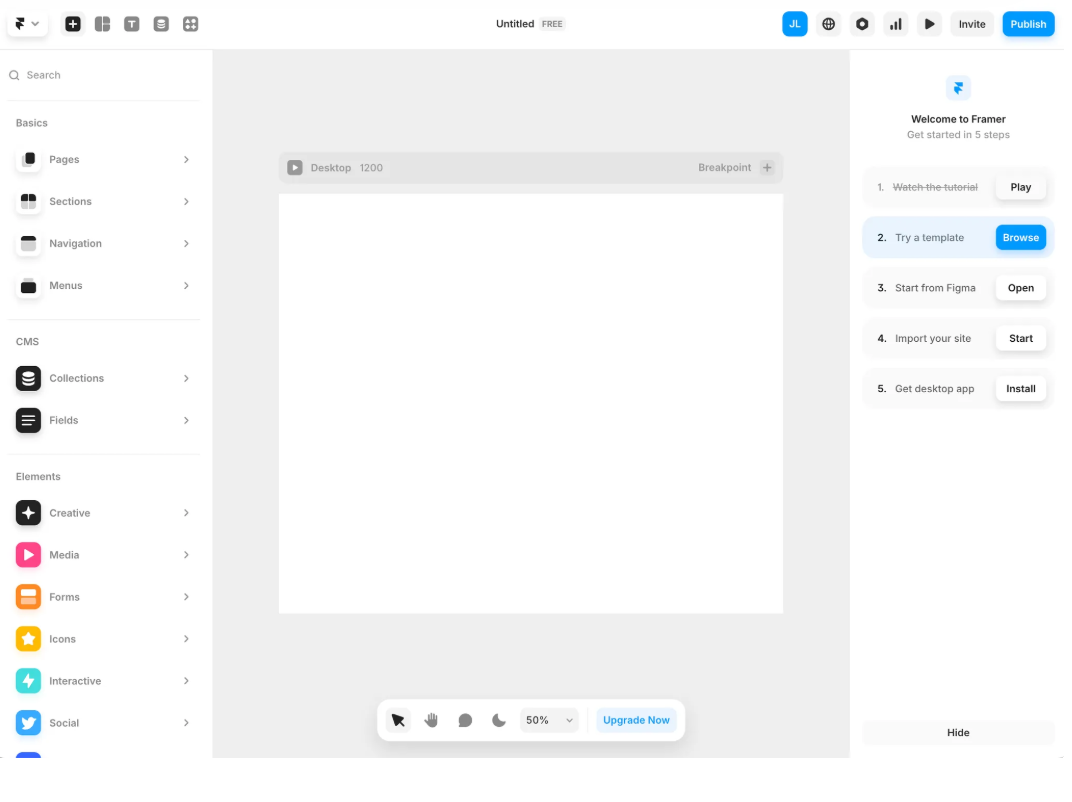Open the globe site settings icon
This screenshot has height=802, width=1072.
point(829,24)
